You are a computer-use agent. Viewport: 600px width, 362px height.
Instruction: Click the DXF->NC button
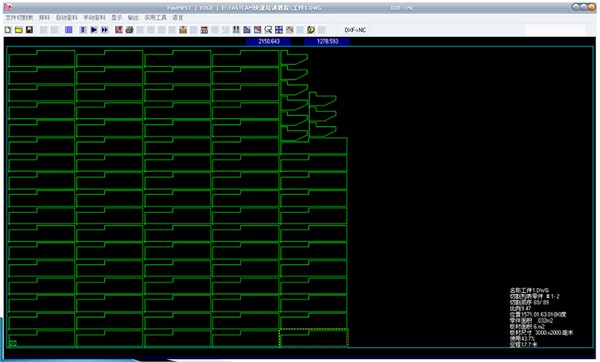coord(355,29)
